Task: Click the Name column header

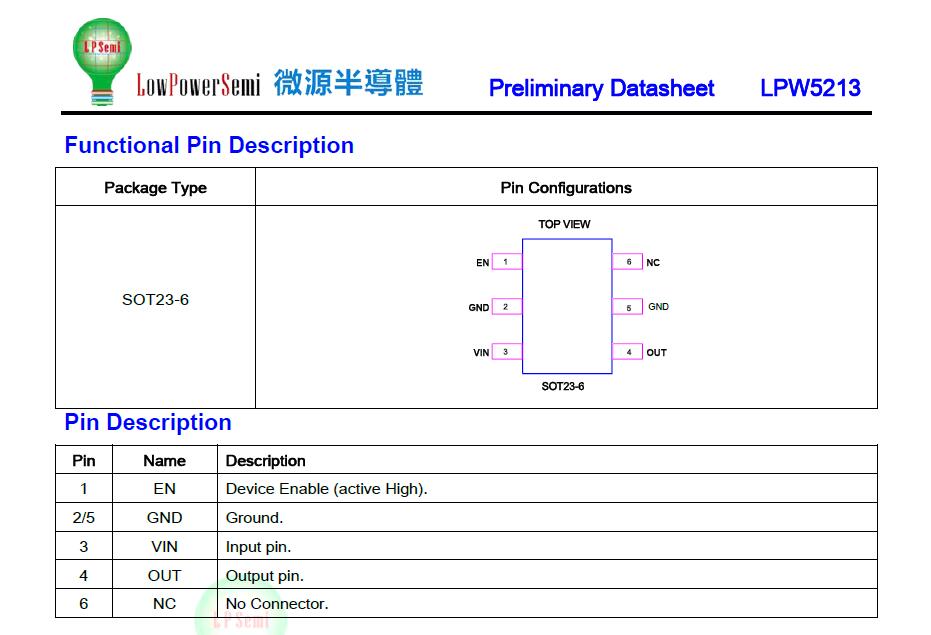Action: (164, 460)
